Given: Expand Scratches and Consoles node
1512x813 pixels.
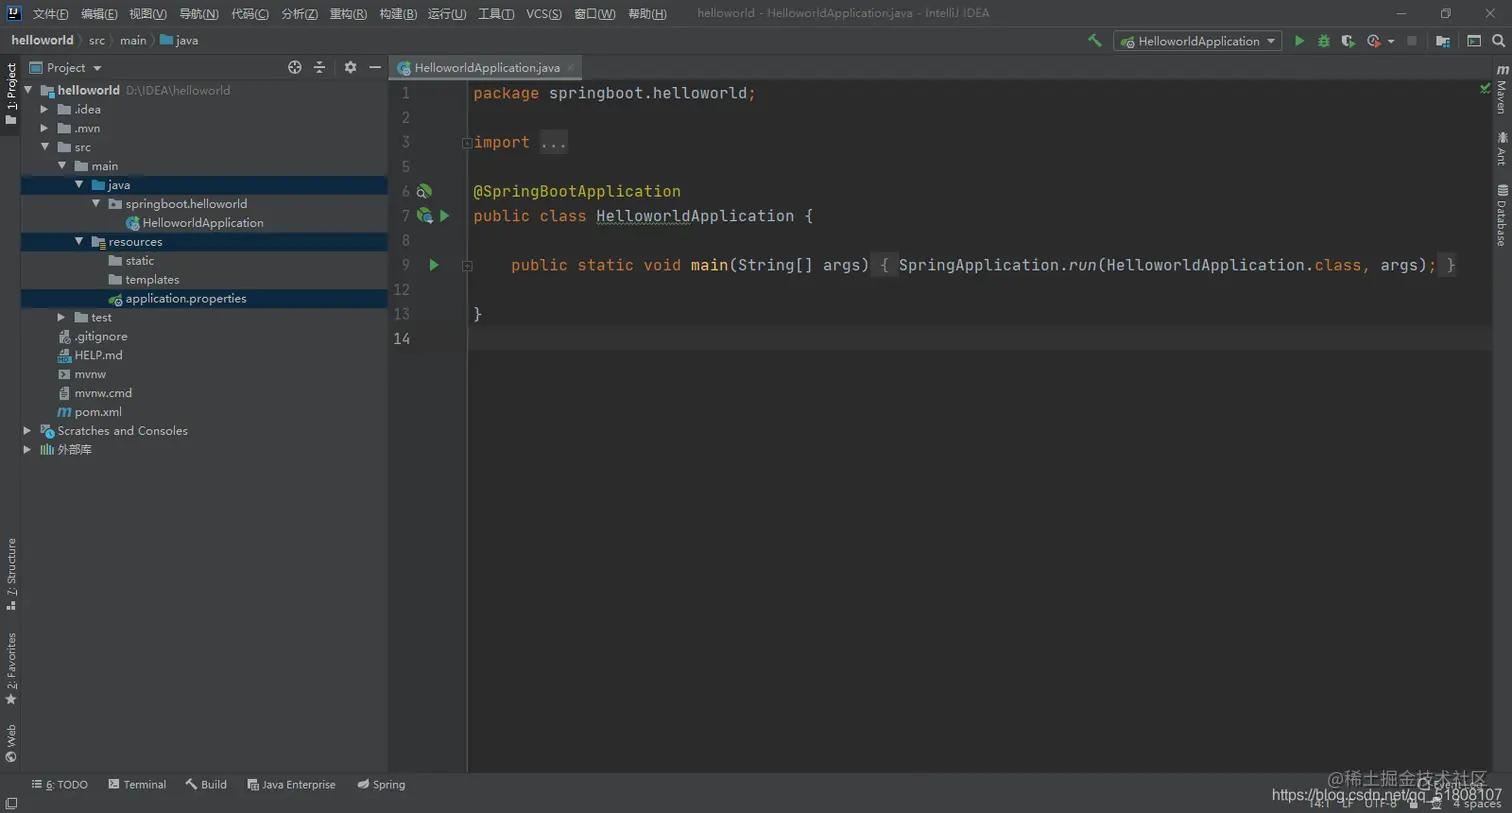Looking at the screenshot, I should [28, 431].
